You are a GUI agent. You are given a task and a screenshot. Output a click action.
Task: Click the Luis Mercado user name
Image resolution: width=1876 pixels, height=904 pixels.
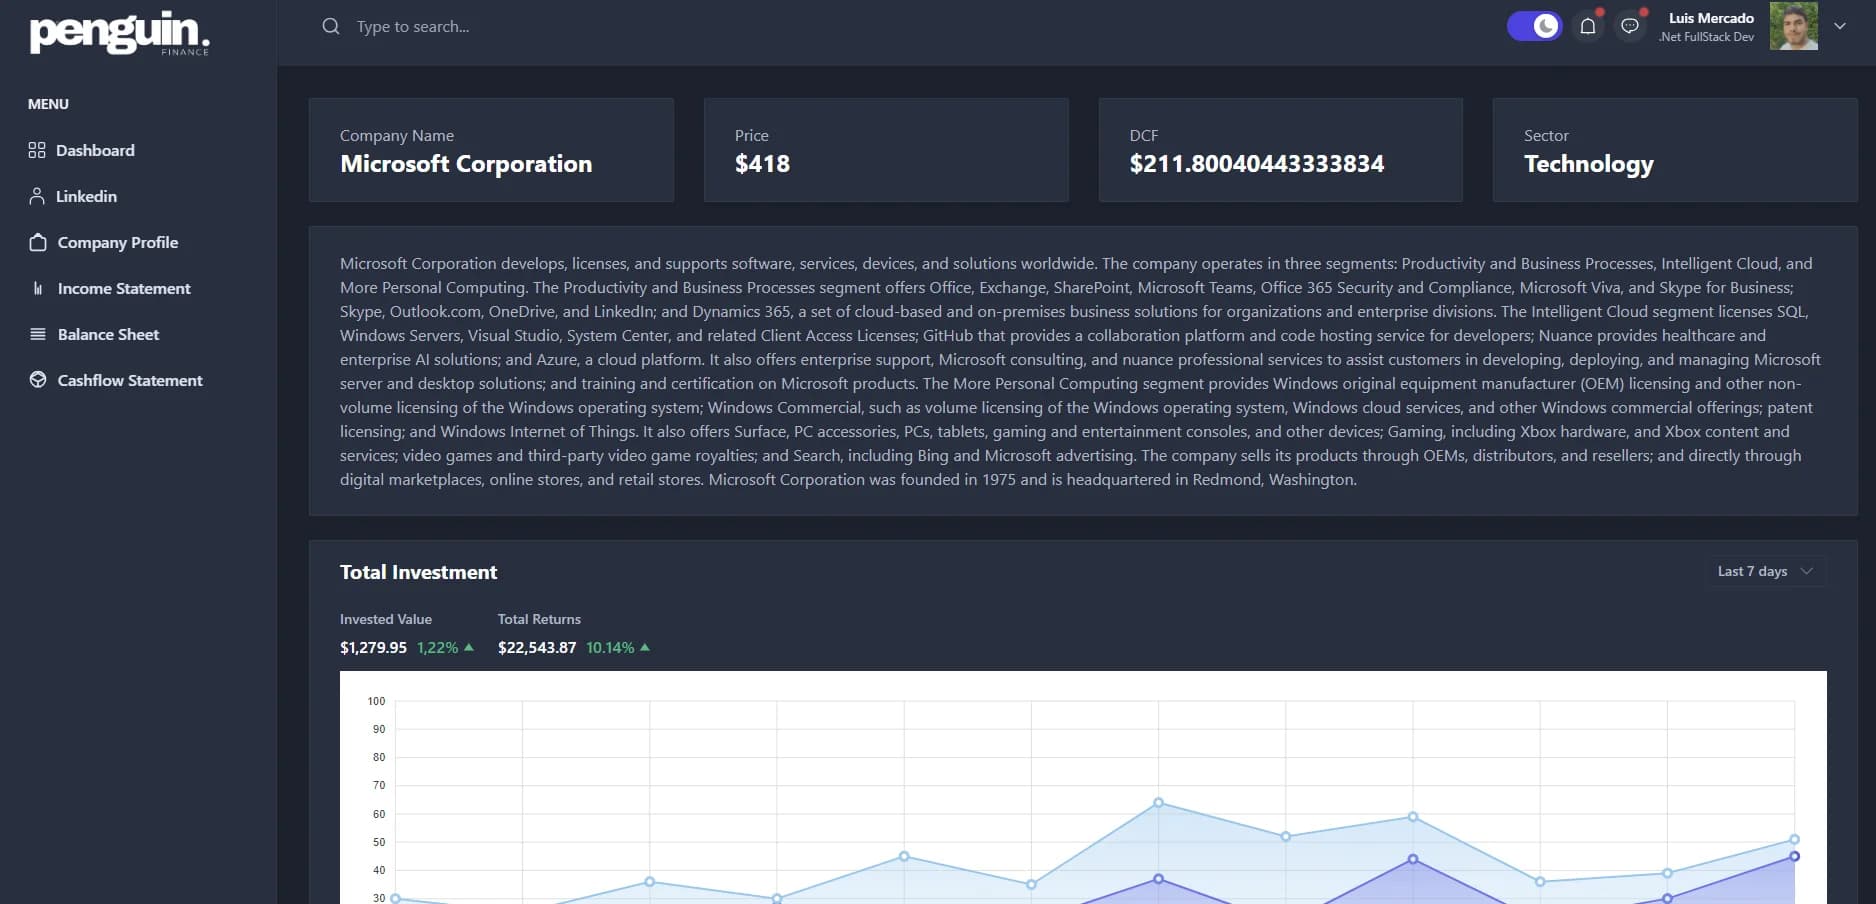(1711, 18)
